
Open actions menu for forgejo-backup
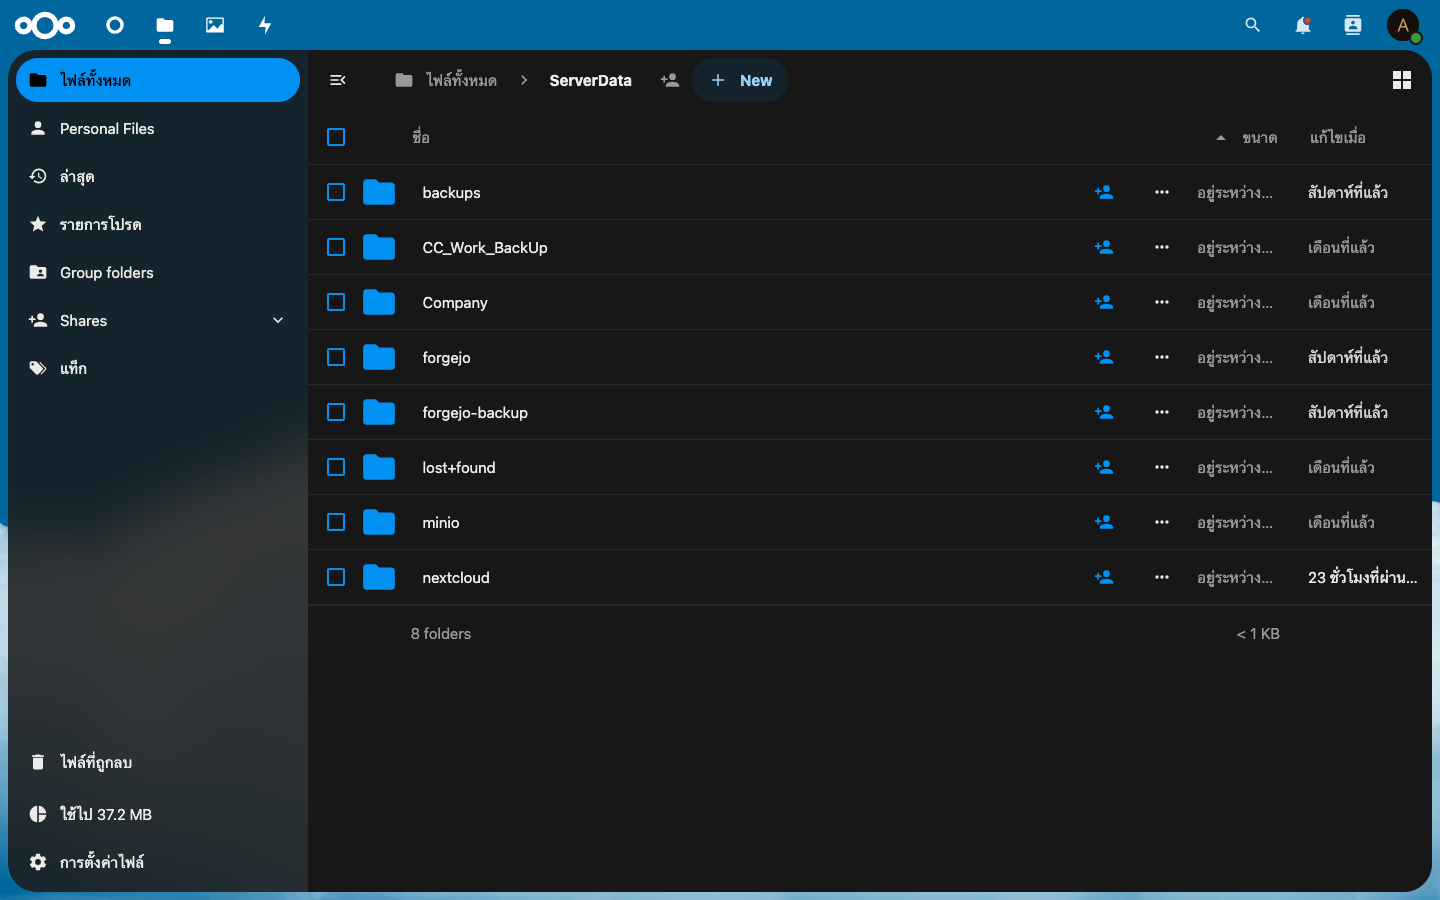1162,412
